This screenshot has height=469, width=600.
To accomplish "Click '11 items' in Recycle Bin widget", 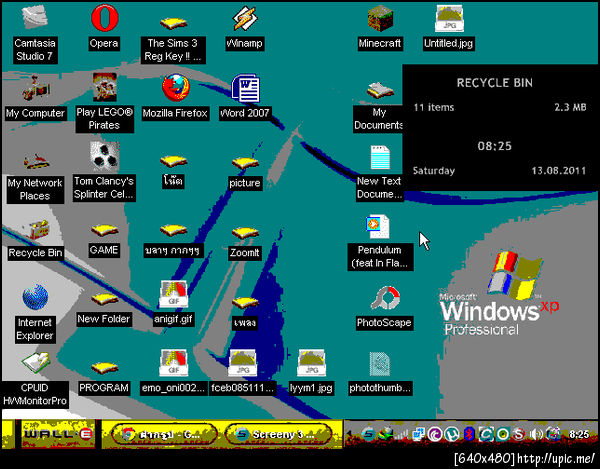I will click(x=434, y=107).
